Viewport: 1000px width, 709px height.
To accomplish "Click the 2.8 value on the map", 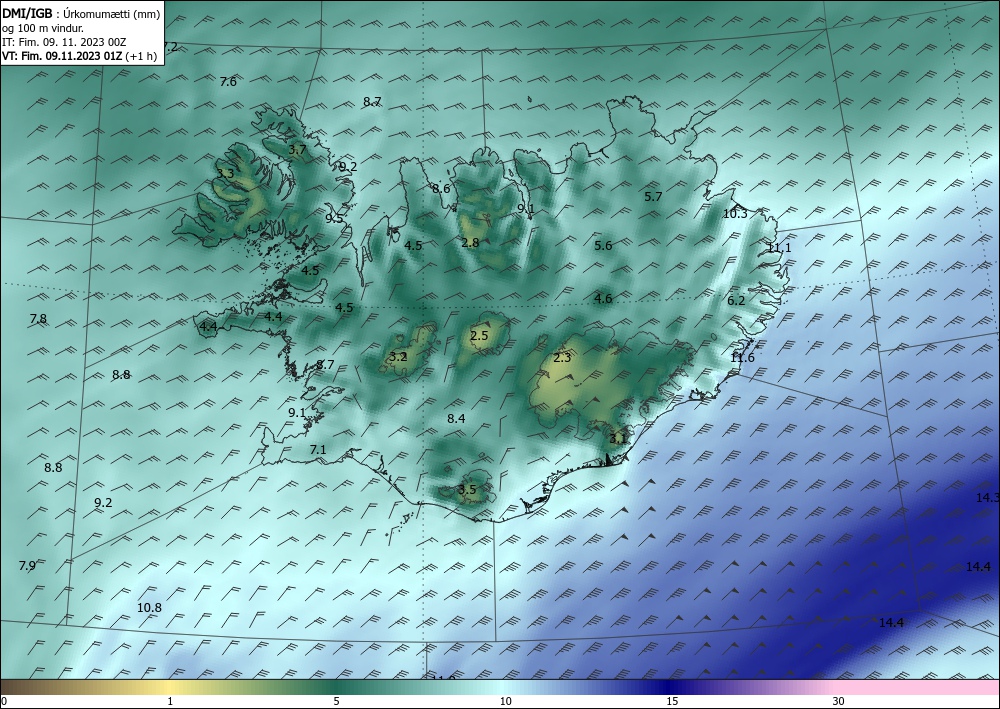I will [470, 242].
